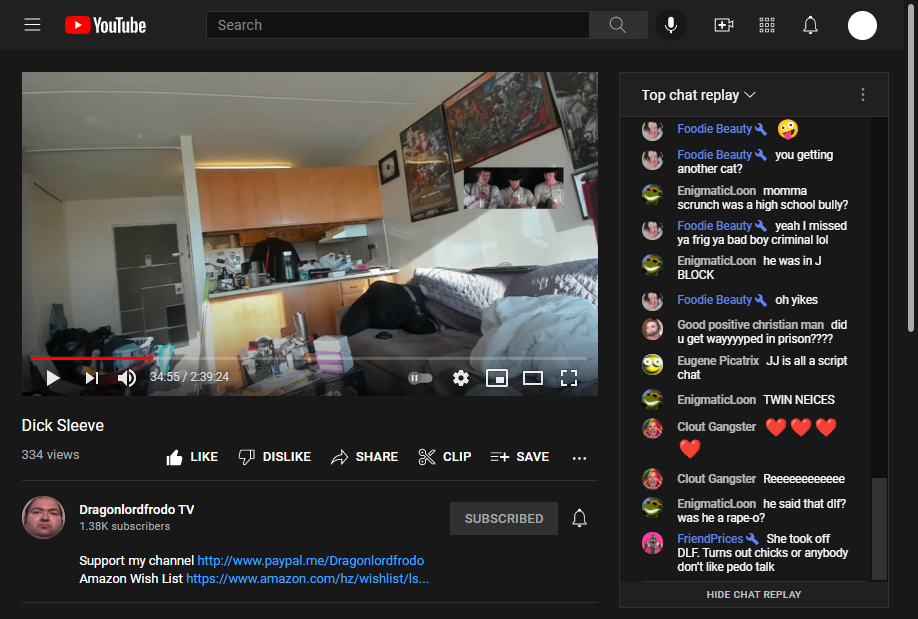Viewport: 918px width, 619px height.
Task: Open the hamburger guide menu
Action: [x=32, y=25]
